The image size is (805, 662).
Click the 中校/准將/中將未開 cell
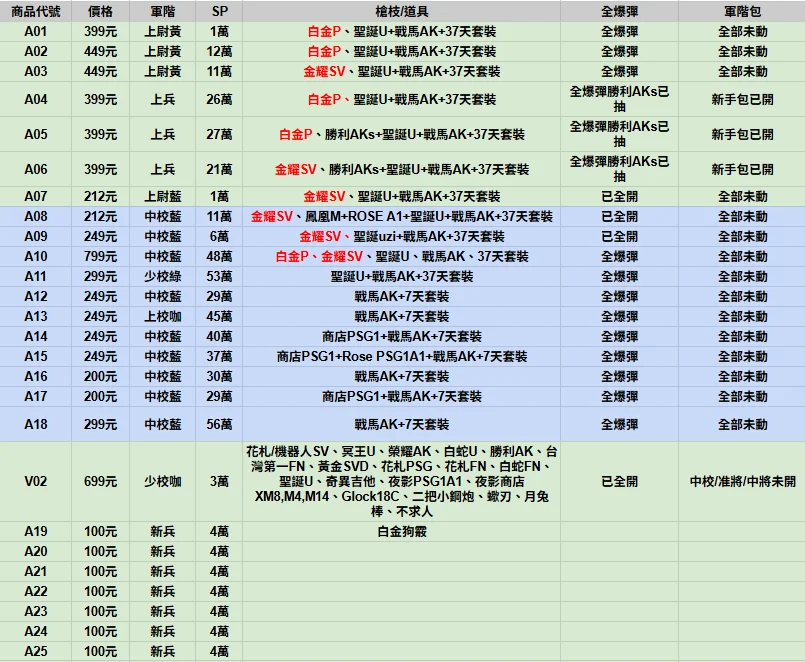741,482
